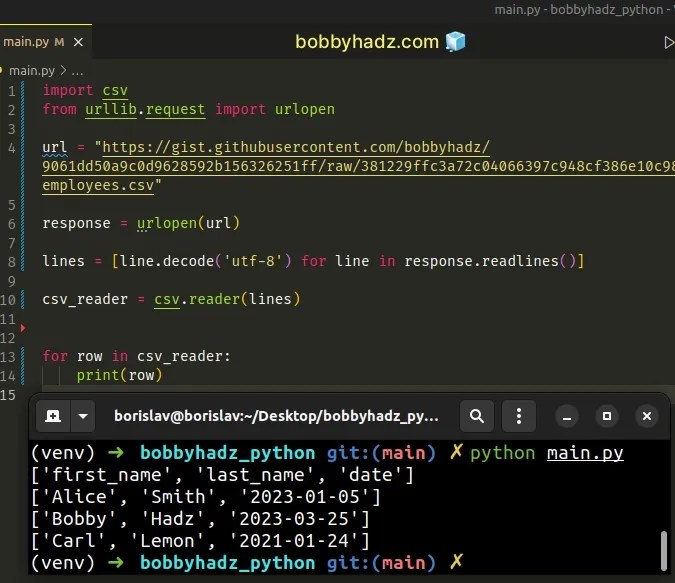Click the underlined main.py in the terminal command

(x=585, y=453)
